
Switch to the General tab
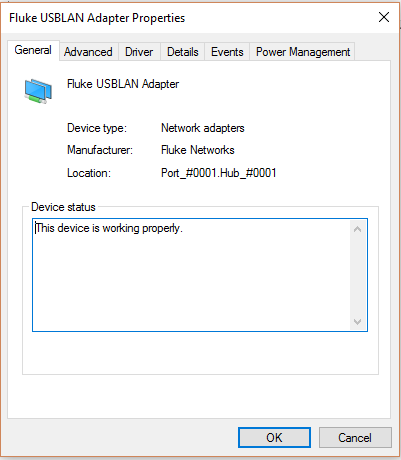[33, 50]
